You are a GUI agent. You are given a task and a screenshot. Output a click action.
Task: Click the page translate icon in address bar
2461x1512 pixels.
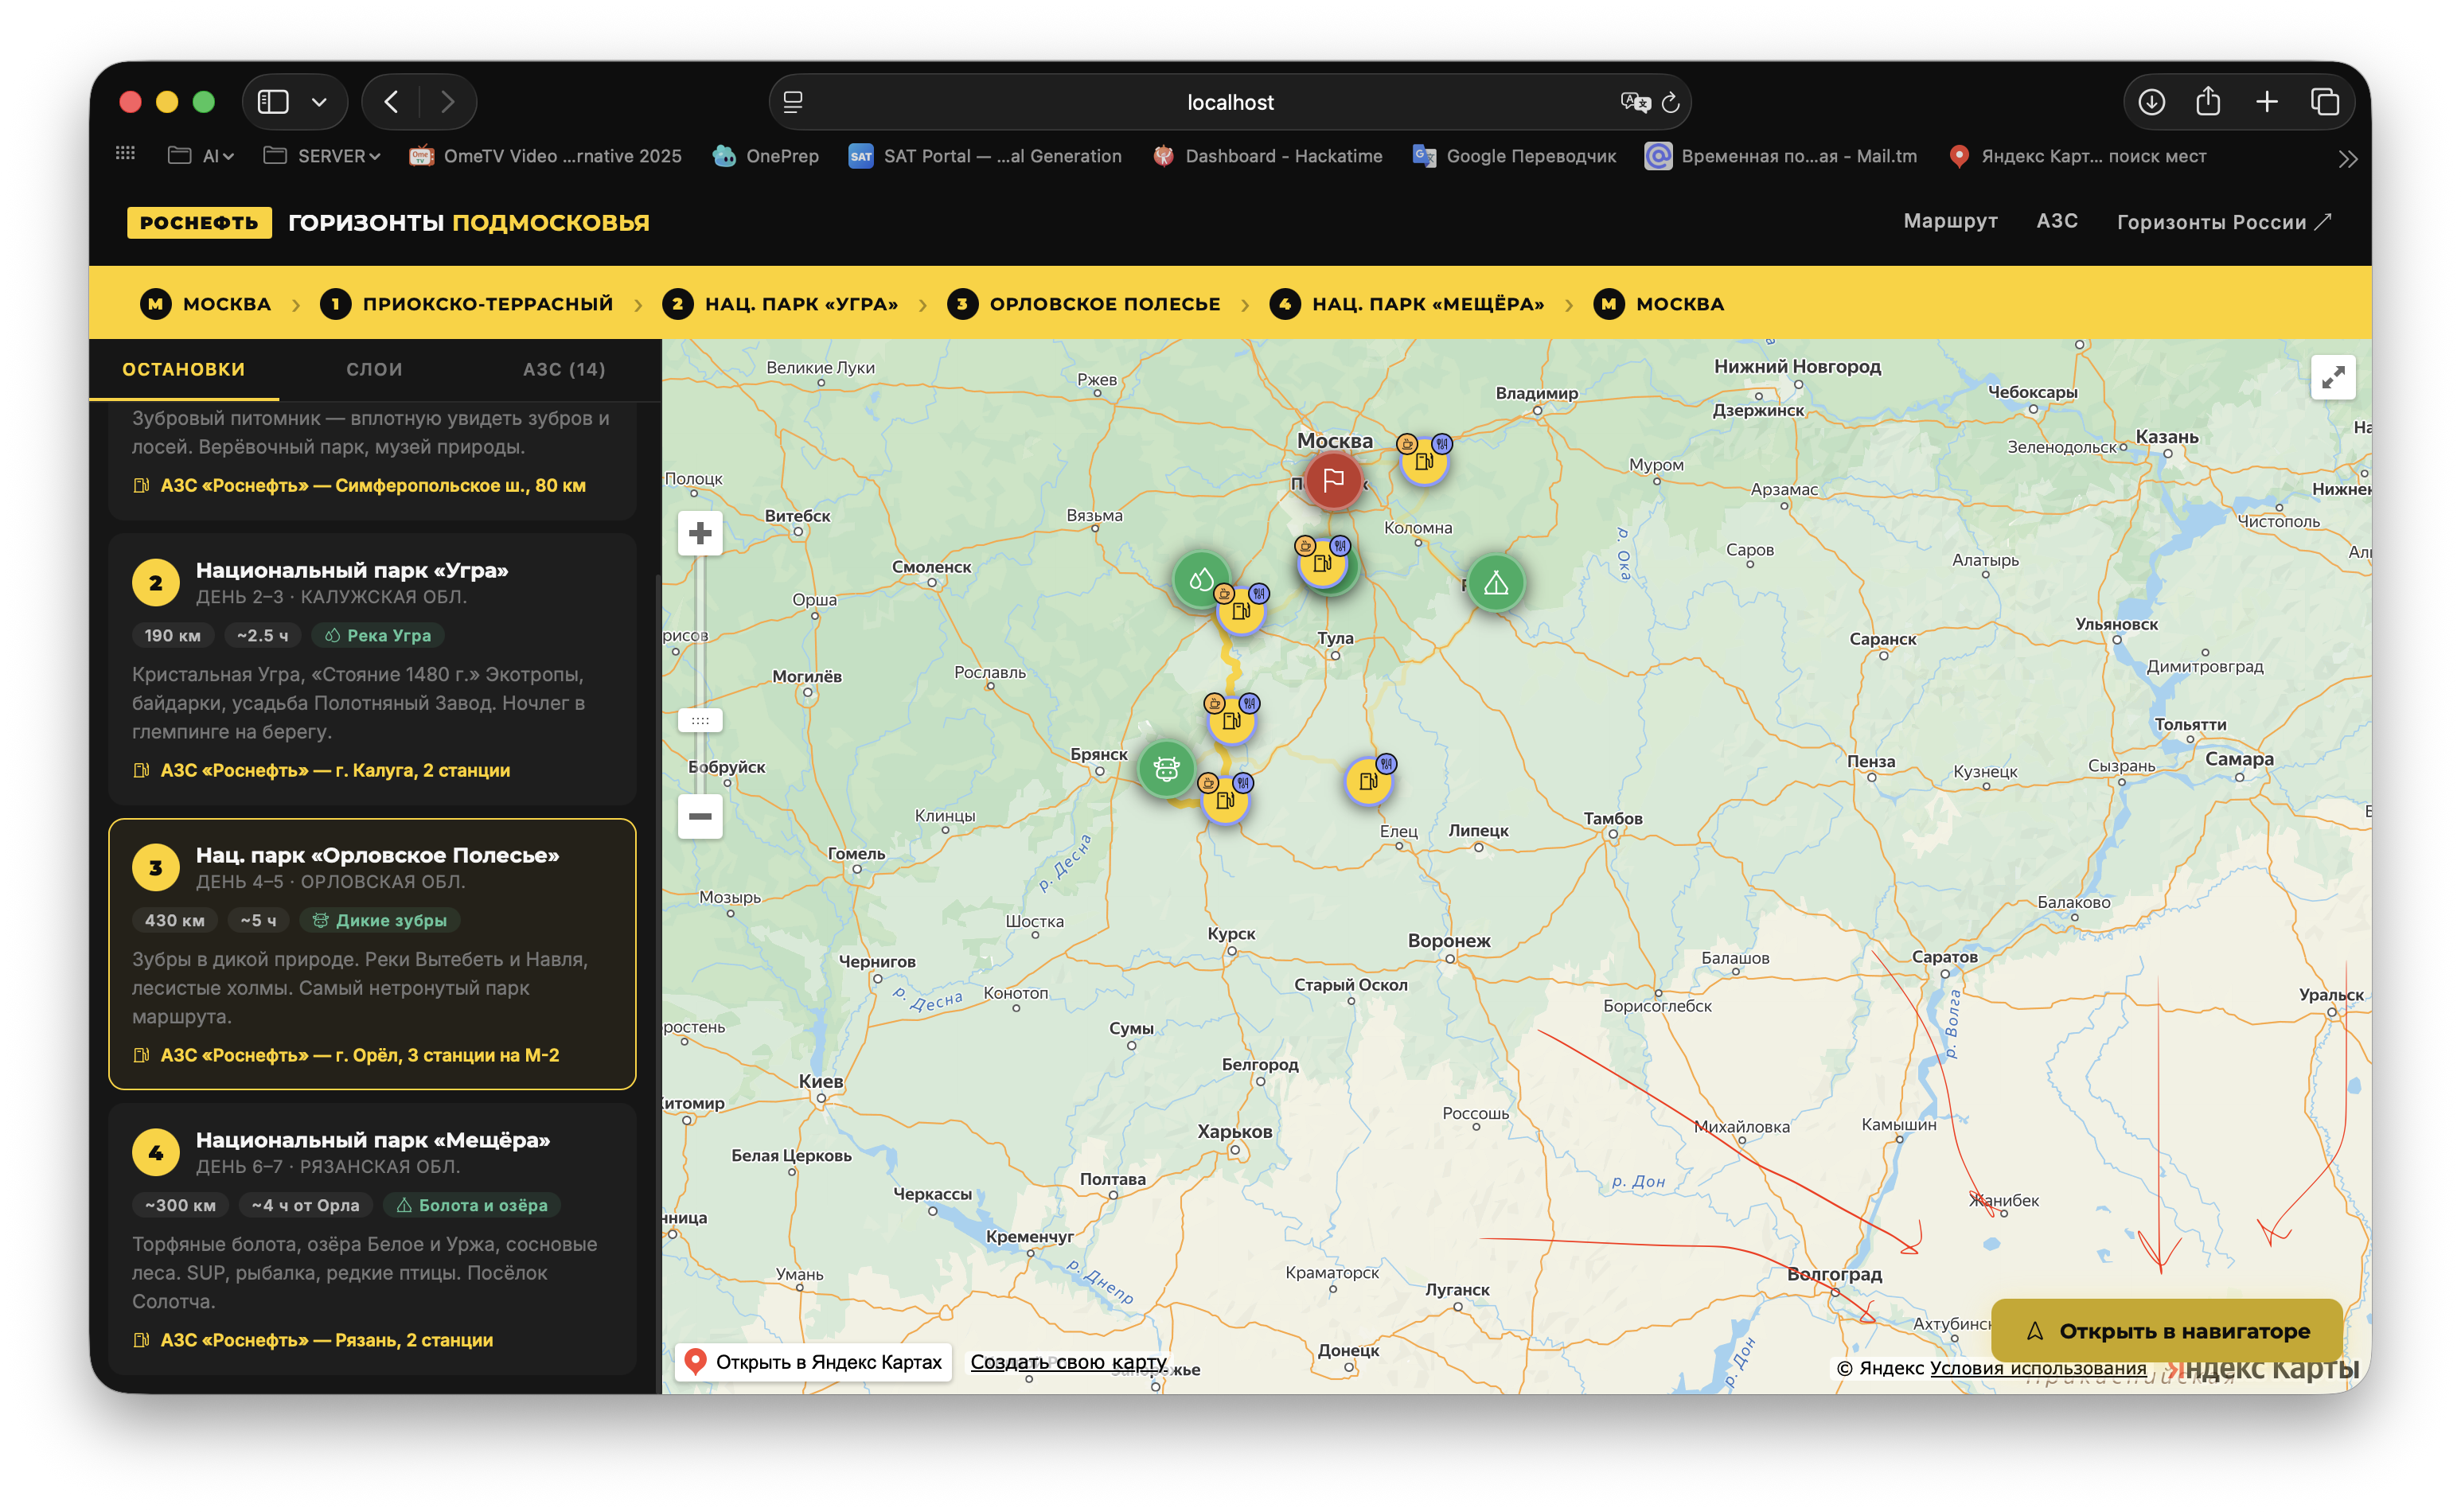pyautogui.click(x=1635, y=102)
